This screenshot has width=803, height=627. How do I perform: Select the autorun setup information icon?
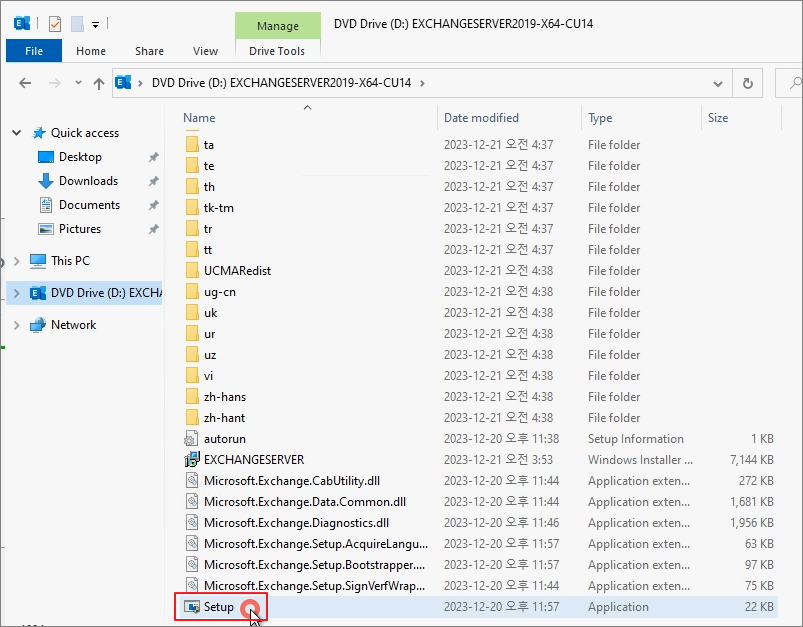coord(192,439)
